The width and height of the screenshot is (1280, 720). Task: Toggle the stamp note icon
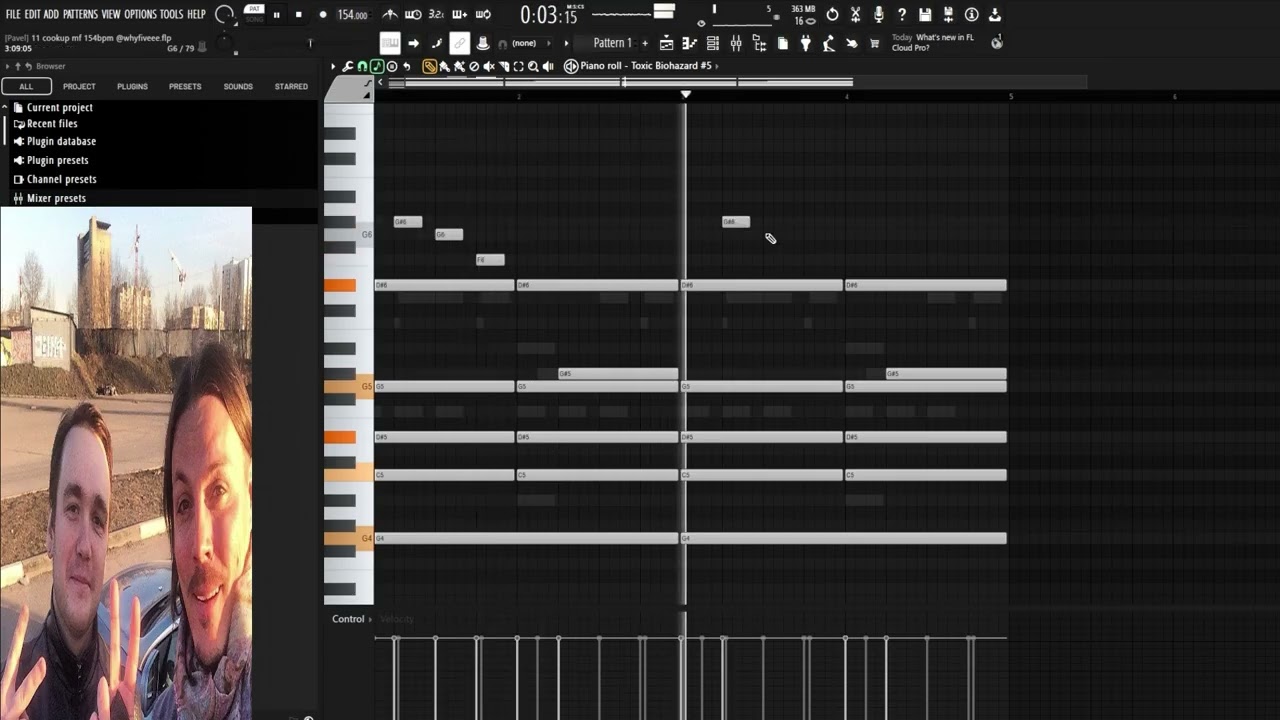pos(376,66)
